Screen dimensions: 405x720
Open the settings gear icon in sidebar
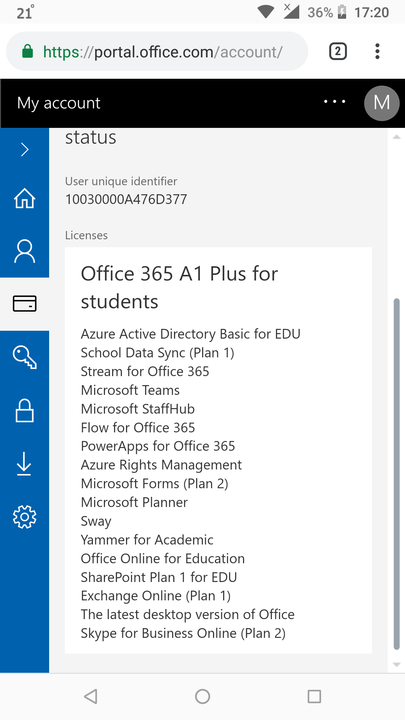click(x=25, y=517)
